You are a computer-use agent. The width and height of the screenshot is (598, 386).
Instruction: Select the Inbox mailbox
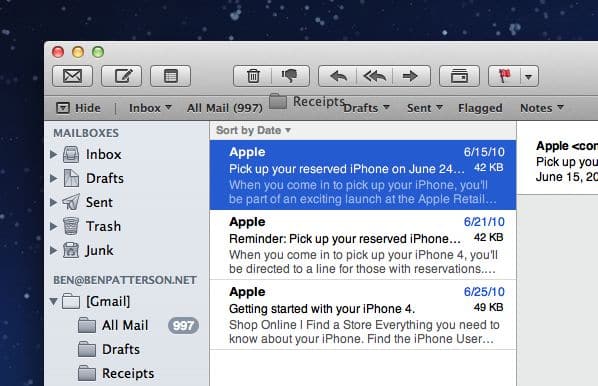click(x=127, y=154)
